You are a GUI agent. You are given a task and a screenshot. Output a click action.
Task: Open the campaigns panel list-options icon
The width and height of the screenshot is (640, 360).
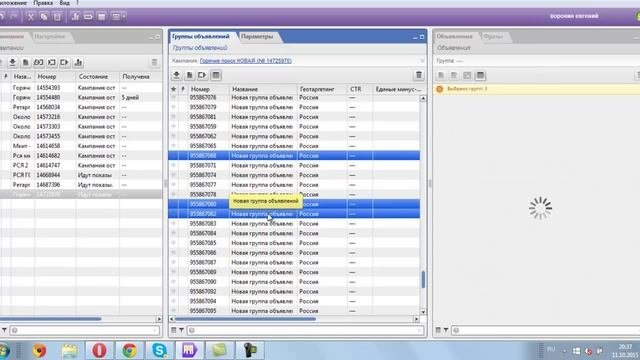[x=154, y=62]
